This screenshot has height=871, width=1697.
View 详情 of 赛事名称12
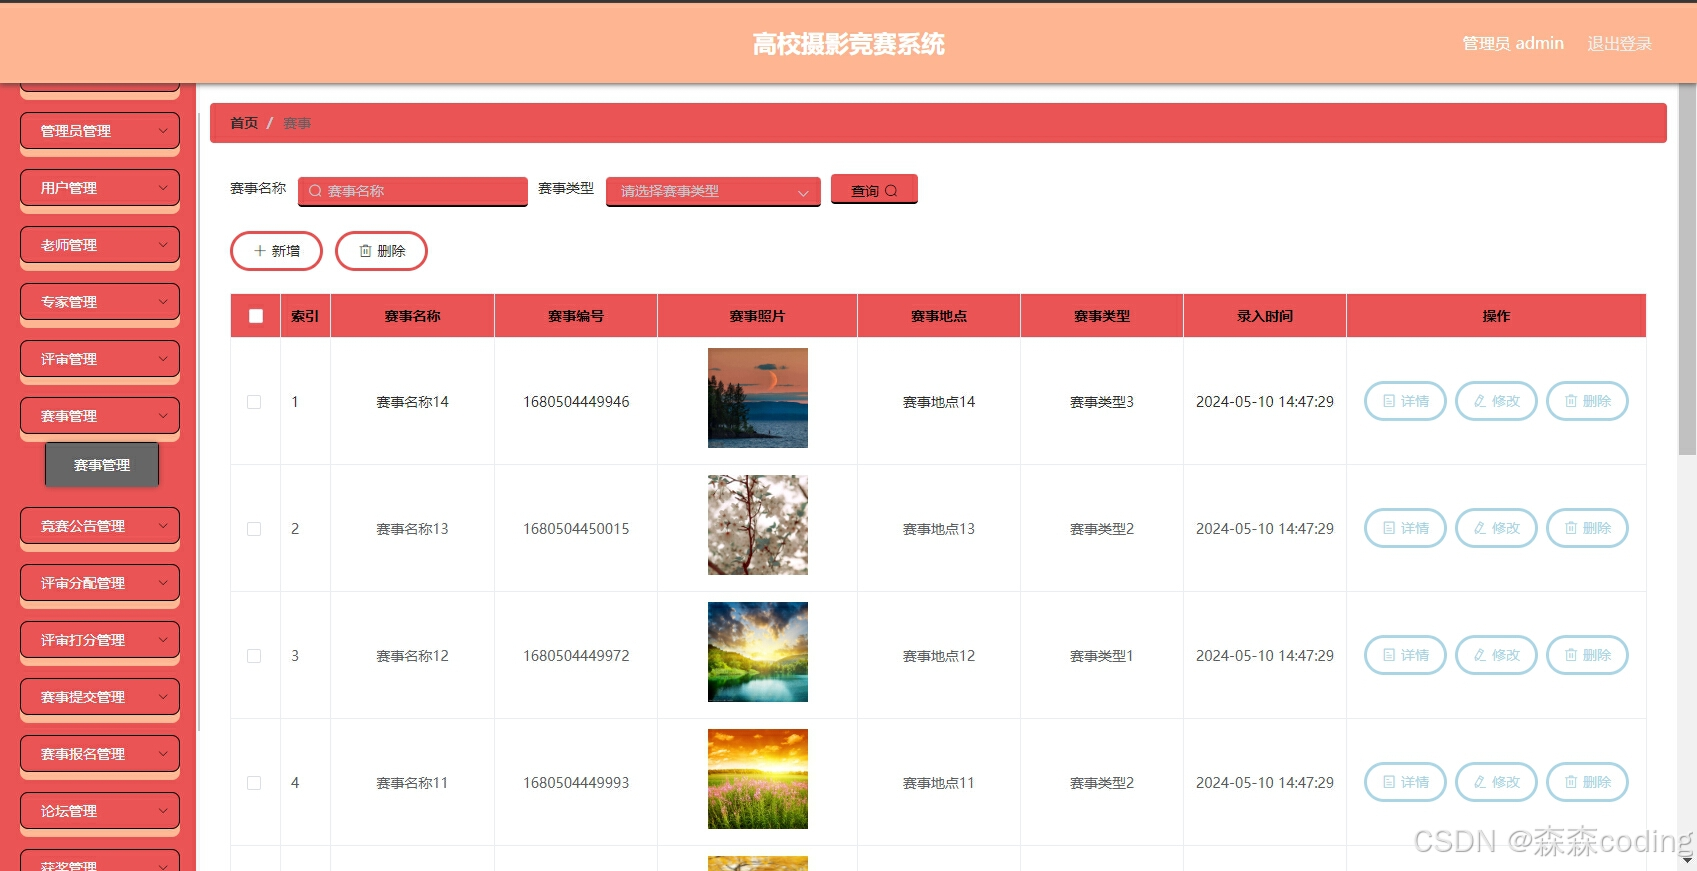point(1405,655)
